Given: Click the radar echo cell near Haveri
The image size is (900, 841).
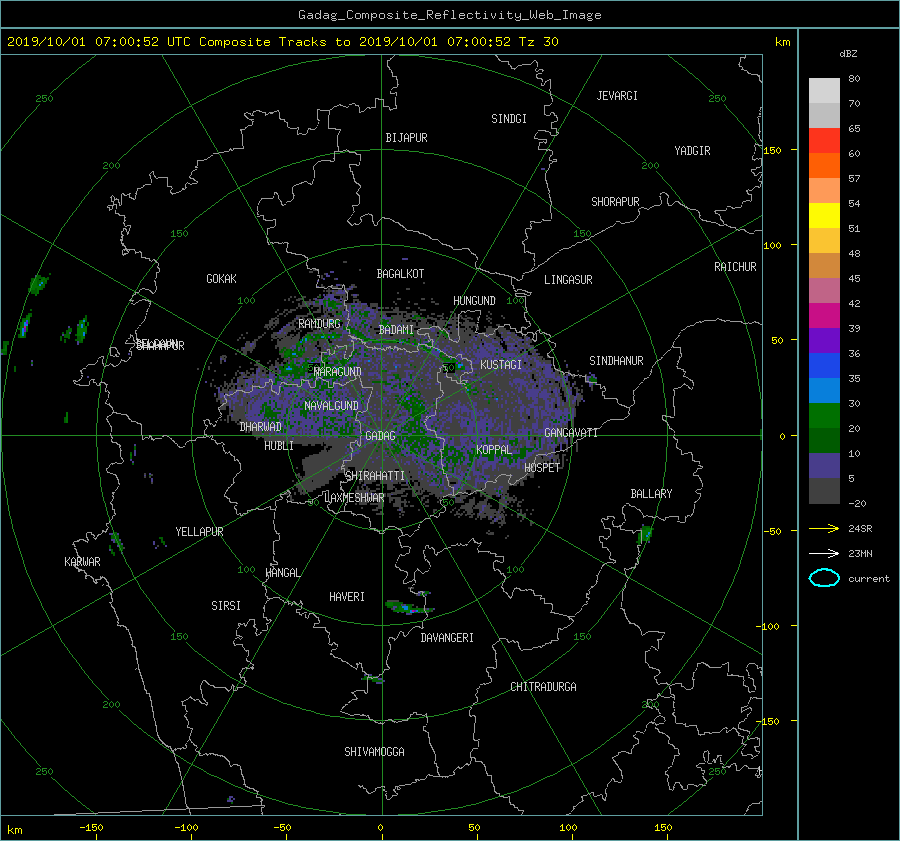Looking at the screenshot, I should [409, 607].
